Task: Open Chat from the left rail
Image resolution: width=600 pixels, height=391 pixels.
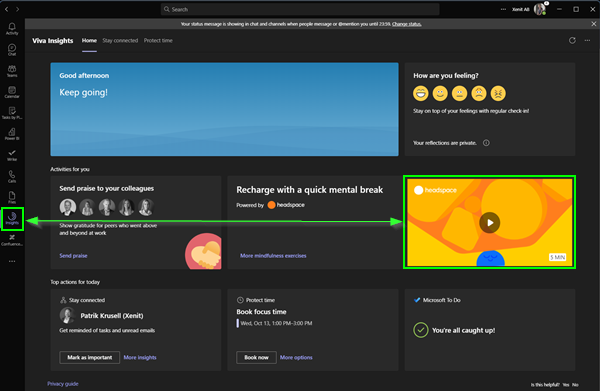Action: pyautogui.click(x=12, y=50)
